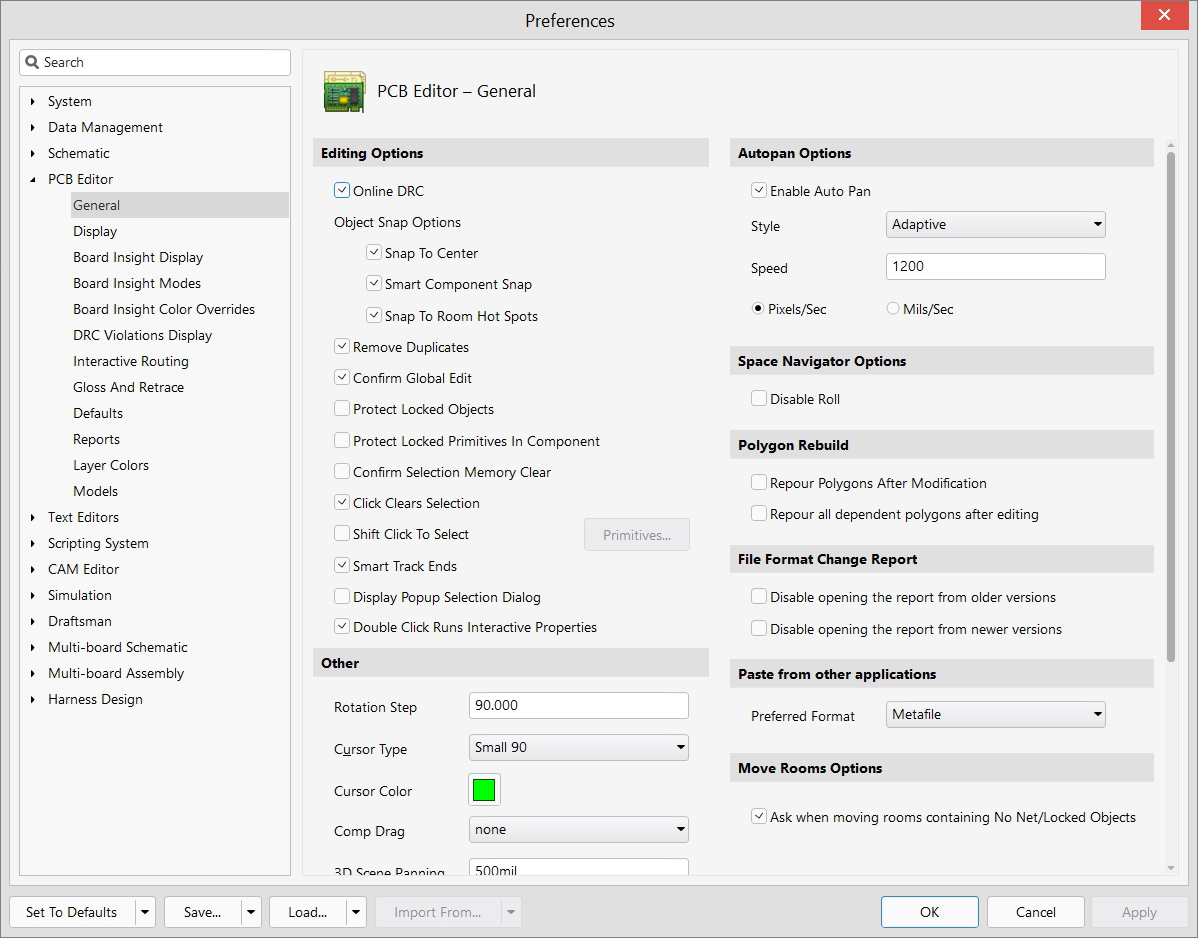Open Board Insight Display page

138,257
